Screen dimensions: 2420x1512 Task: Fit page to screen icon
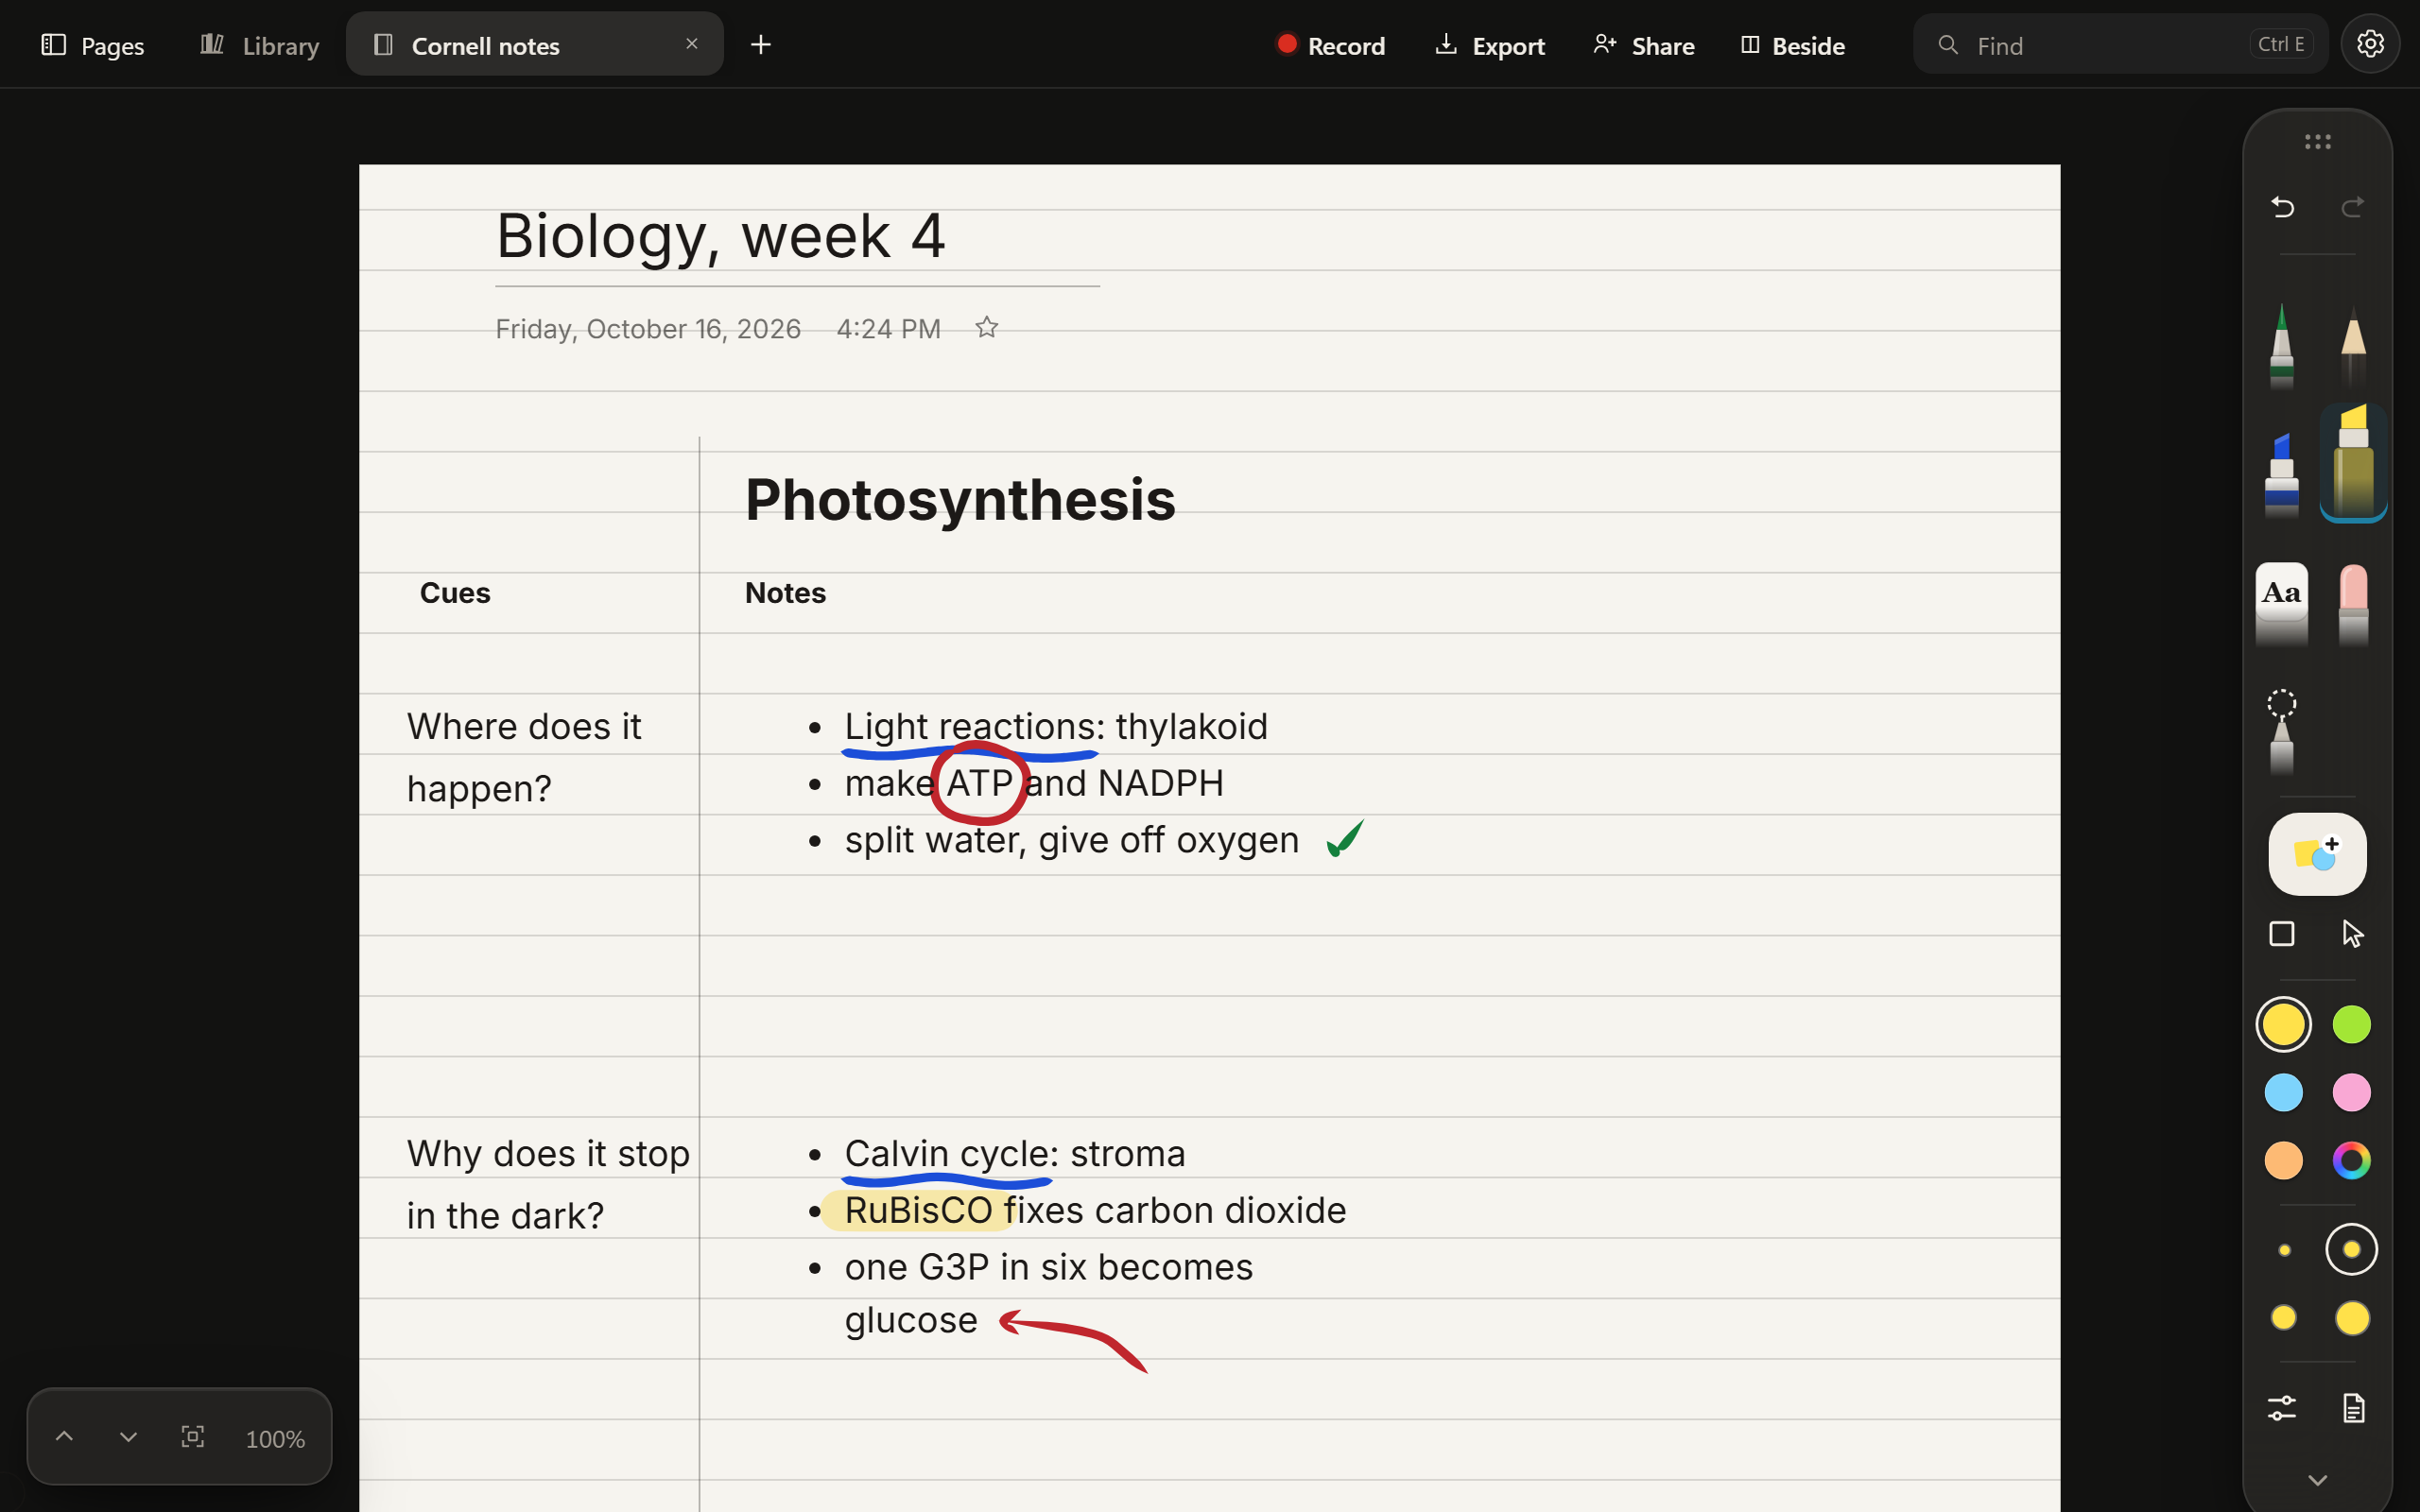[193, 1437]
